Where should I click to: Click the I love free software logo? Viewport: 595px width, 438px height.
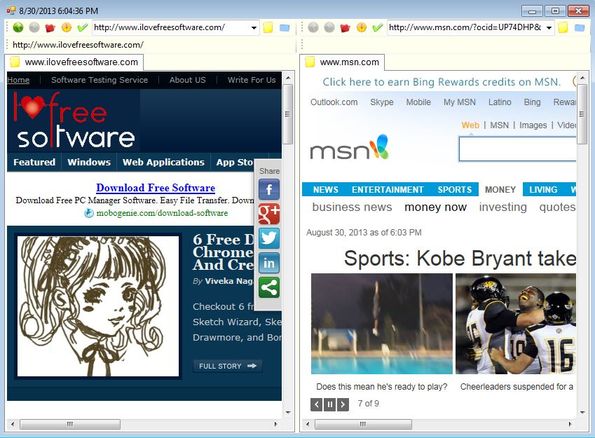click(74, 120)
